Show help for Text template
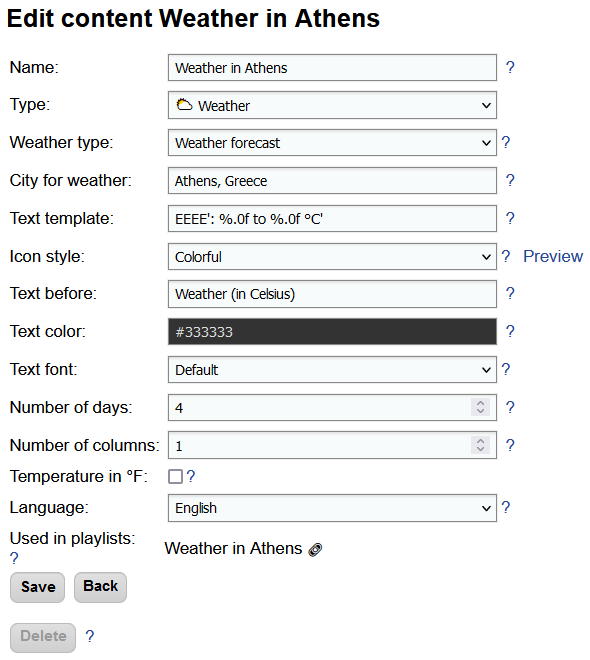 [x=510, y=218]
